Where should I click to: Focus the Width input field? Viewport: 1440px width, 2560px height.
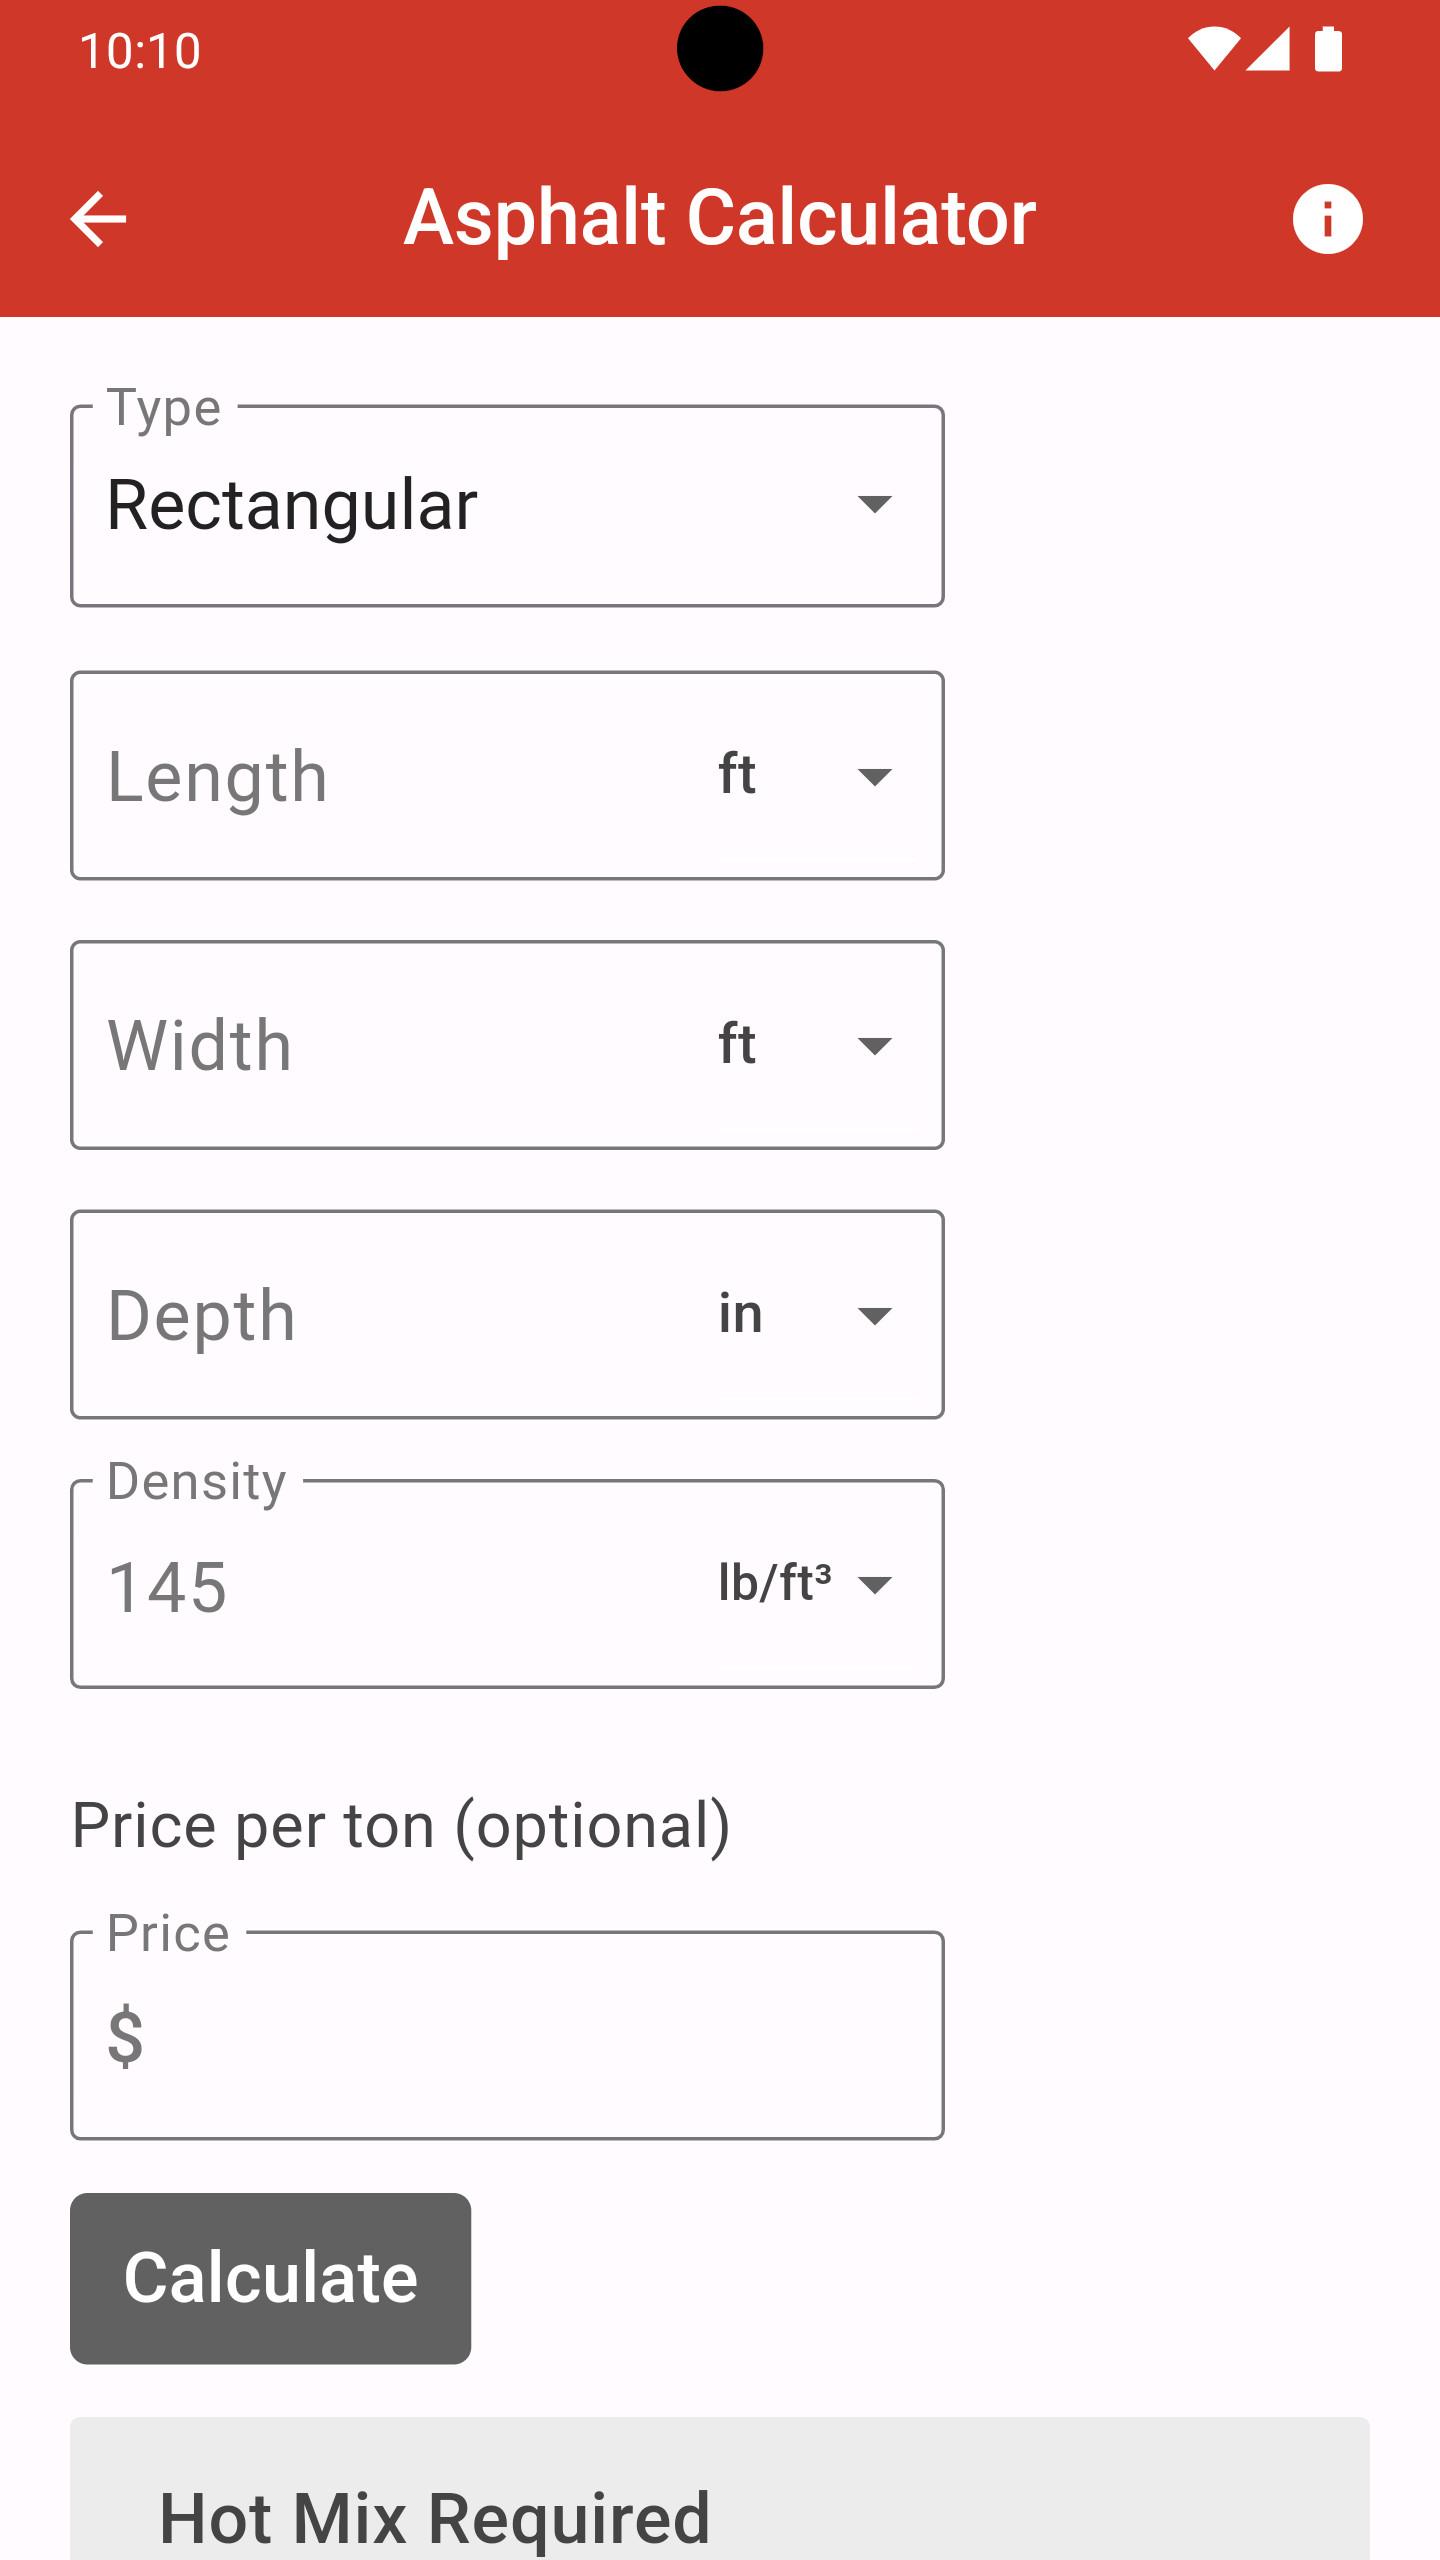point(390,1046)
